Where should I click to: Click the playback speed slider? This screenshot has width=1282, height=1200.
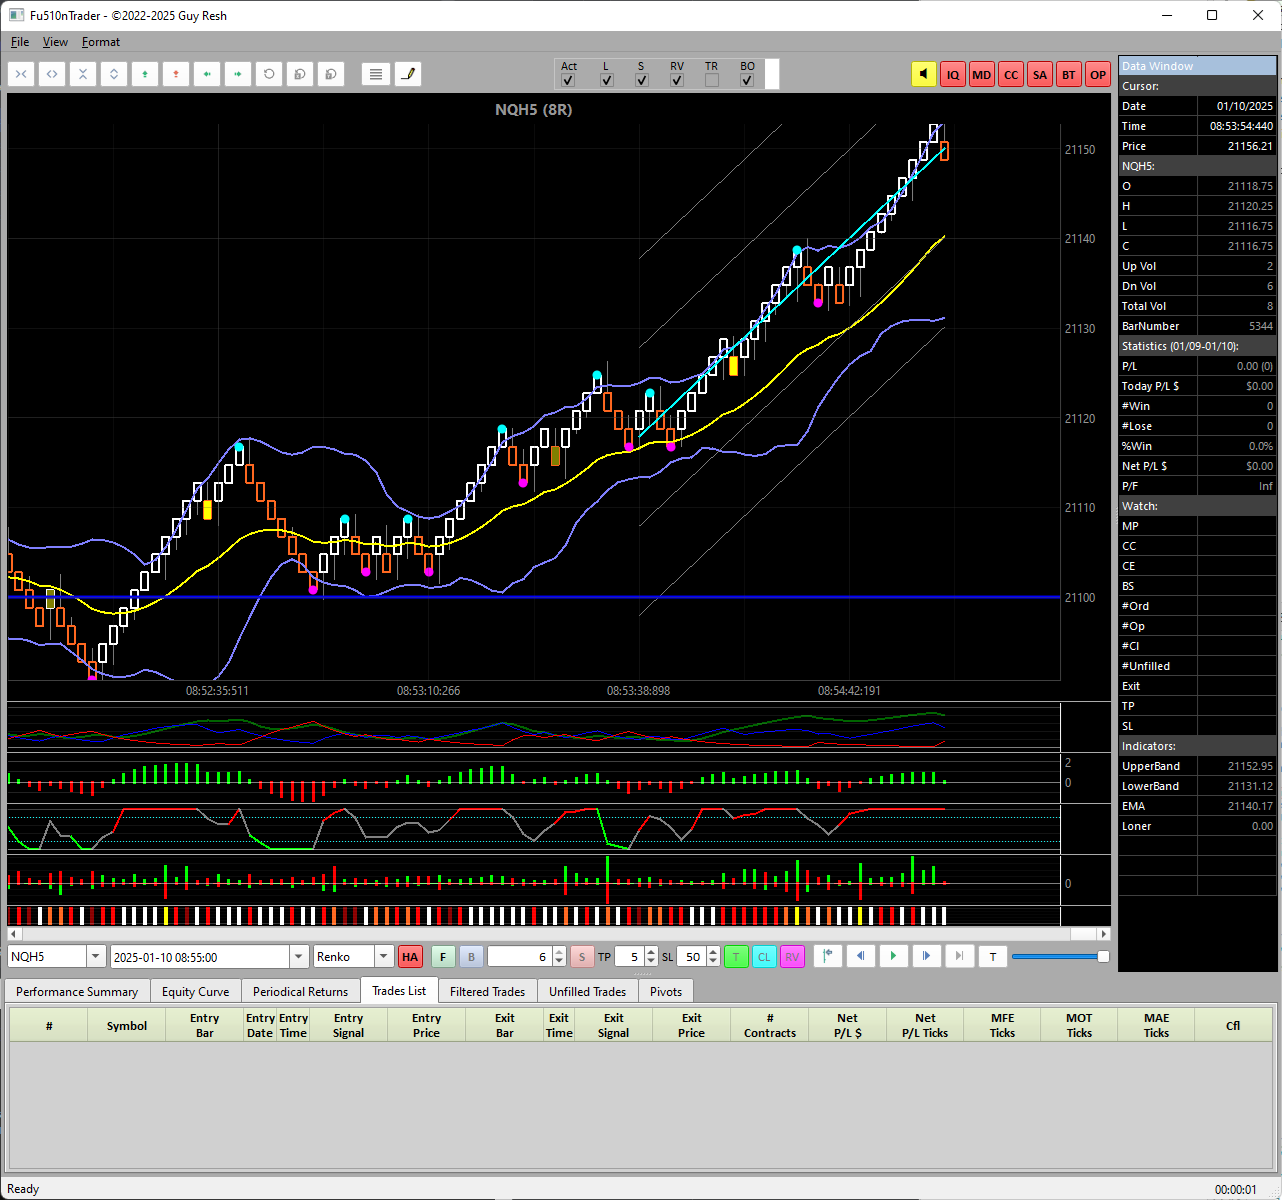coord(1061,957)
